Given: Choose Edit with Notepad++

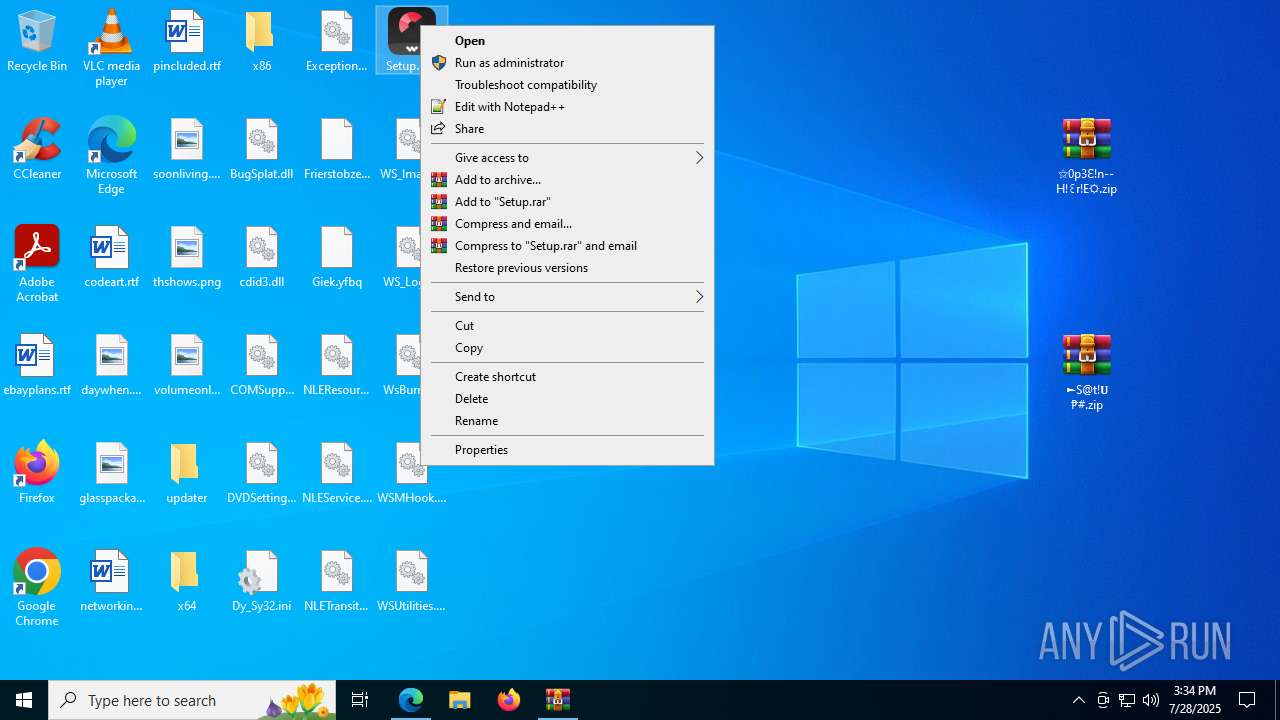Looking at the screenshot, I should pyautogui.click(x=567, y=107).
